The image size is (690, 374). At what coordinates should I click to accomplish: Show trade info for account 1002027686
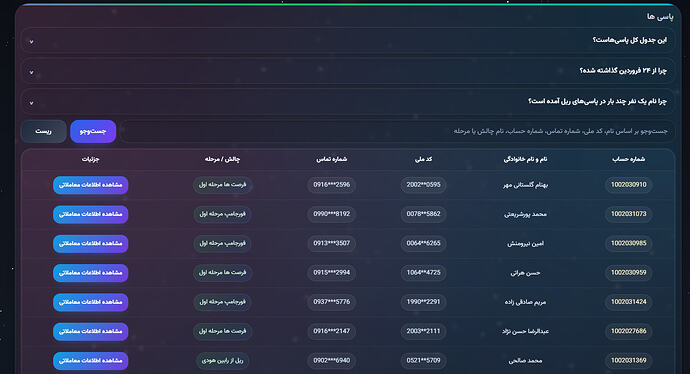[x=91, y=331]
